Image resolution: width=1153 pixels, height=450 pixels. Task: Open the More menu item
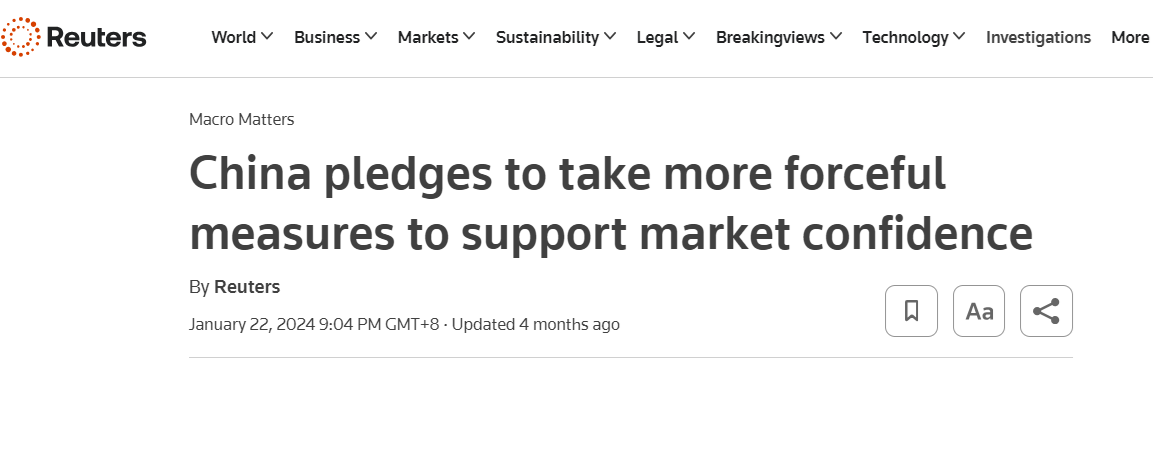pyautogui.click(x=1130, y=37)
